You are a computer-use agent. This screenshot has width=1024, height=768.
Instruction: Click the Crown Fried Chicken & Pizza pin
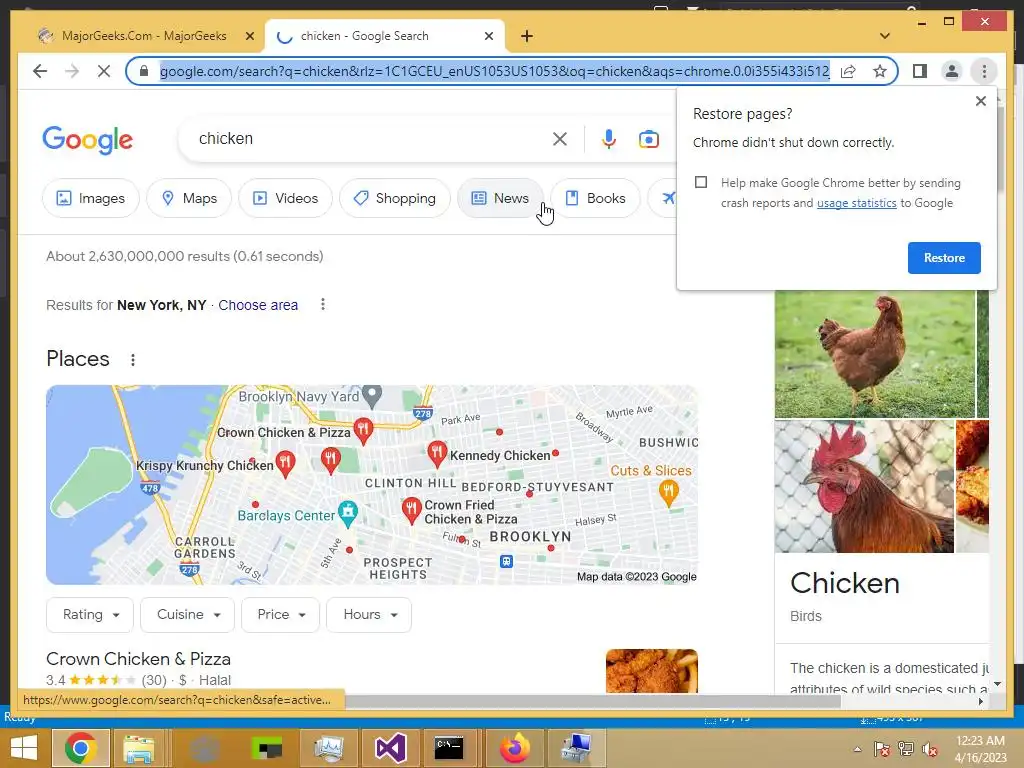pos(411,510)
